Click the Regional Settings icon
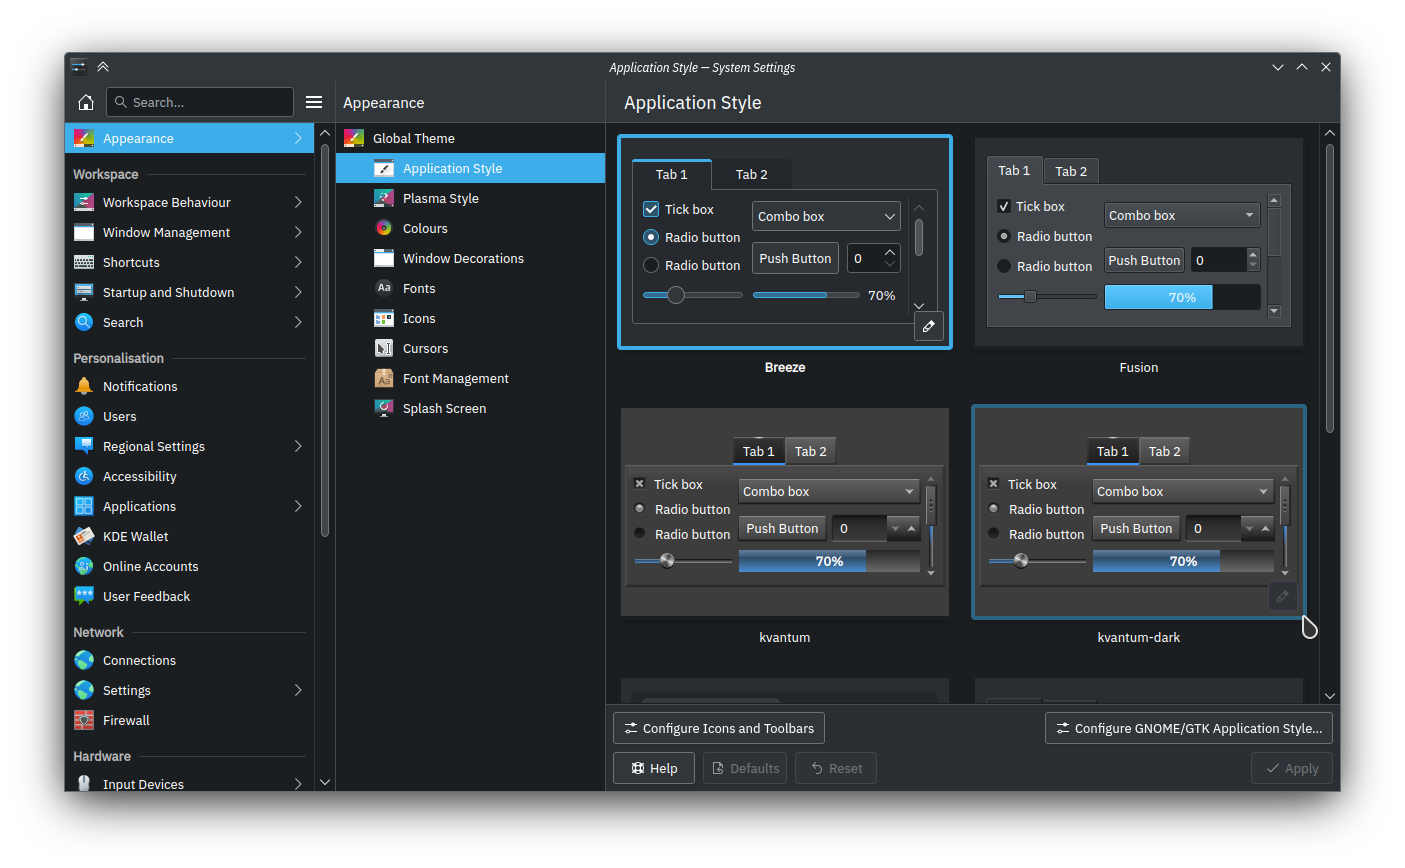 coord(84,446)
